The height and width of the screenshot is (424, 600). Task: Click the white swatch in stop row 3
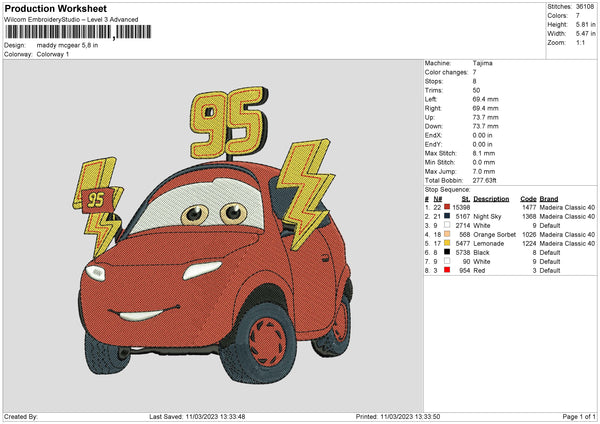tap(447, 225)
